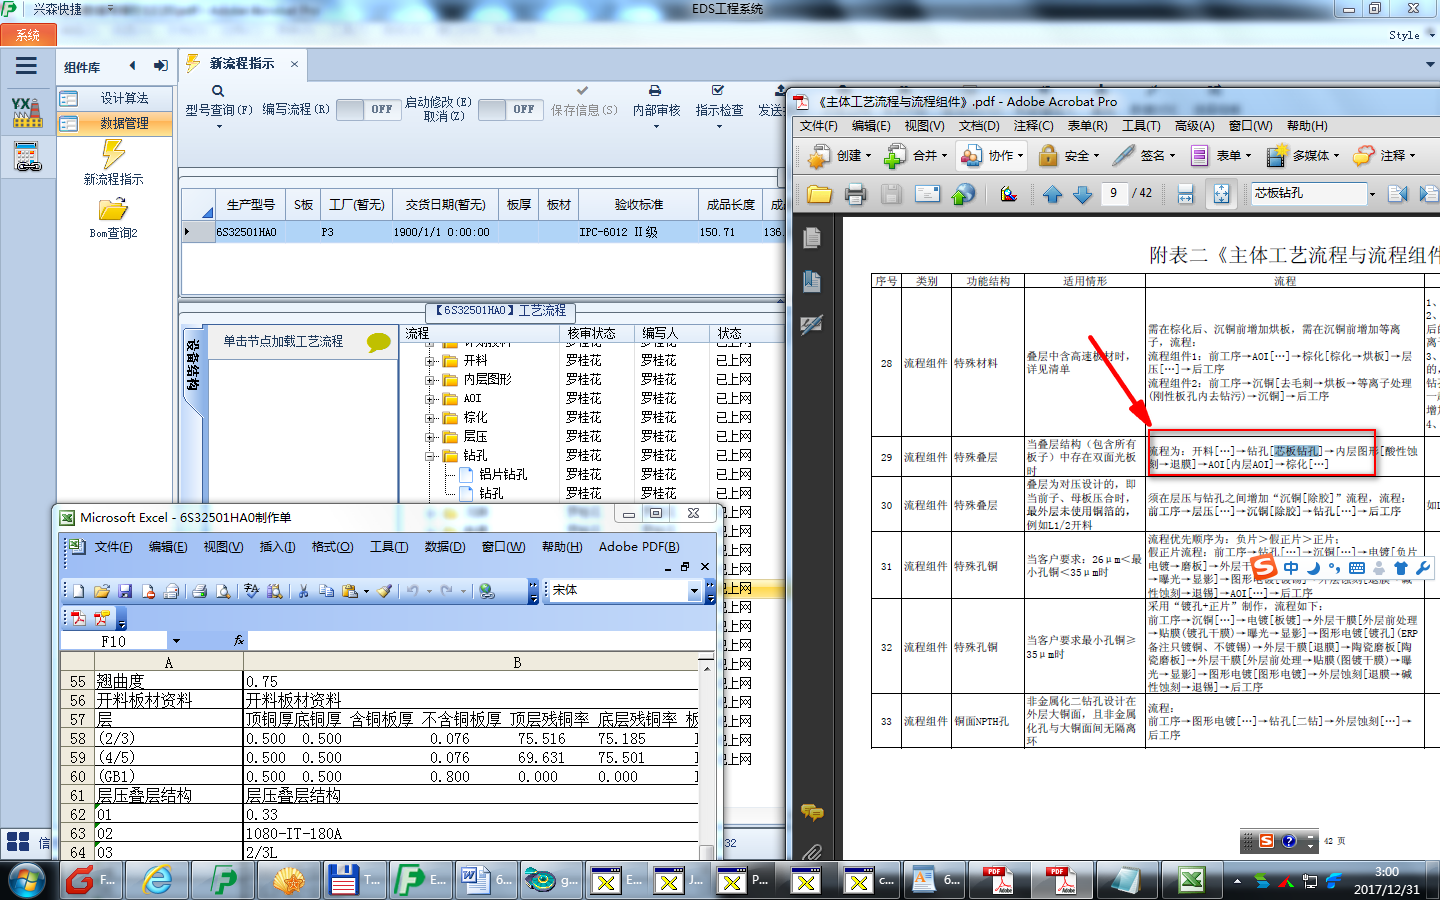Toggle 启动修改(E) OFF switch
The image size is (1440, 900).
coord(511,109)
